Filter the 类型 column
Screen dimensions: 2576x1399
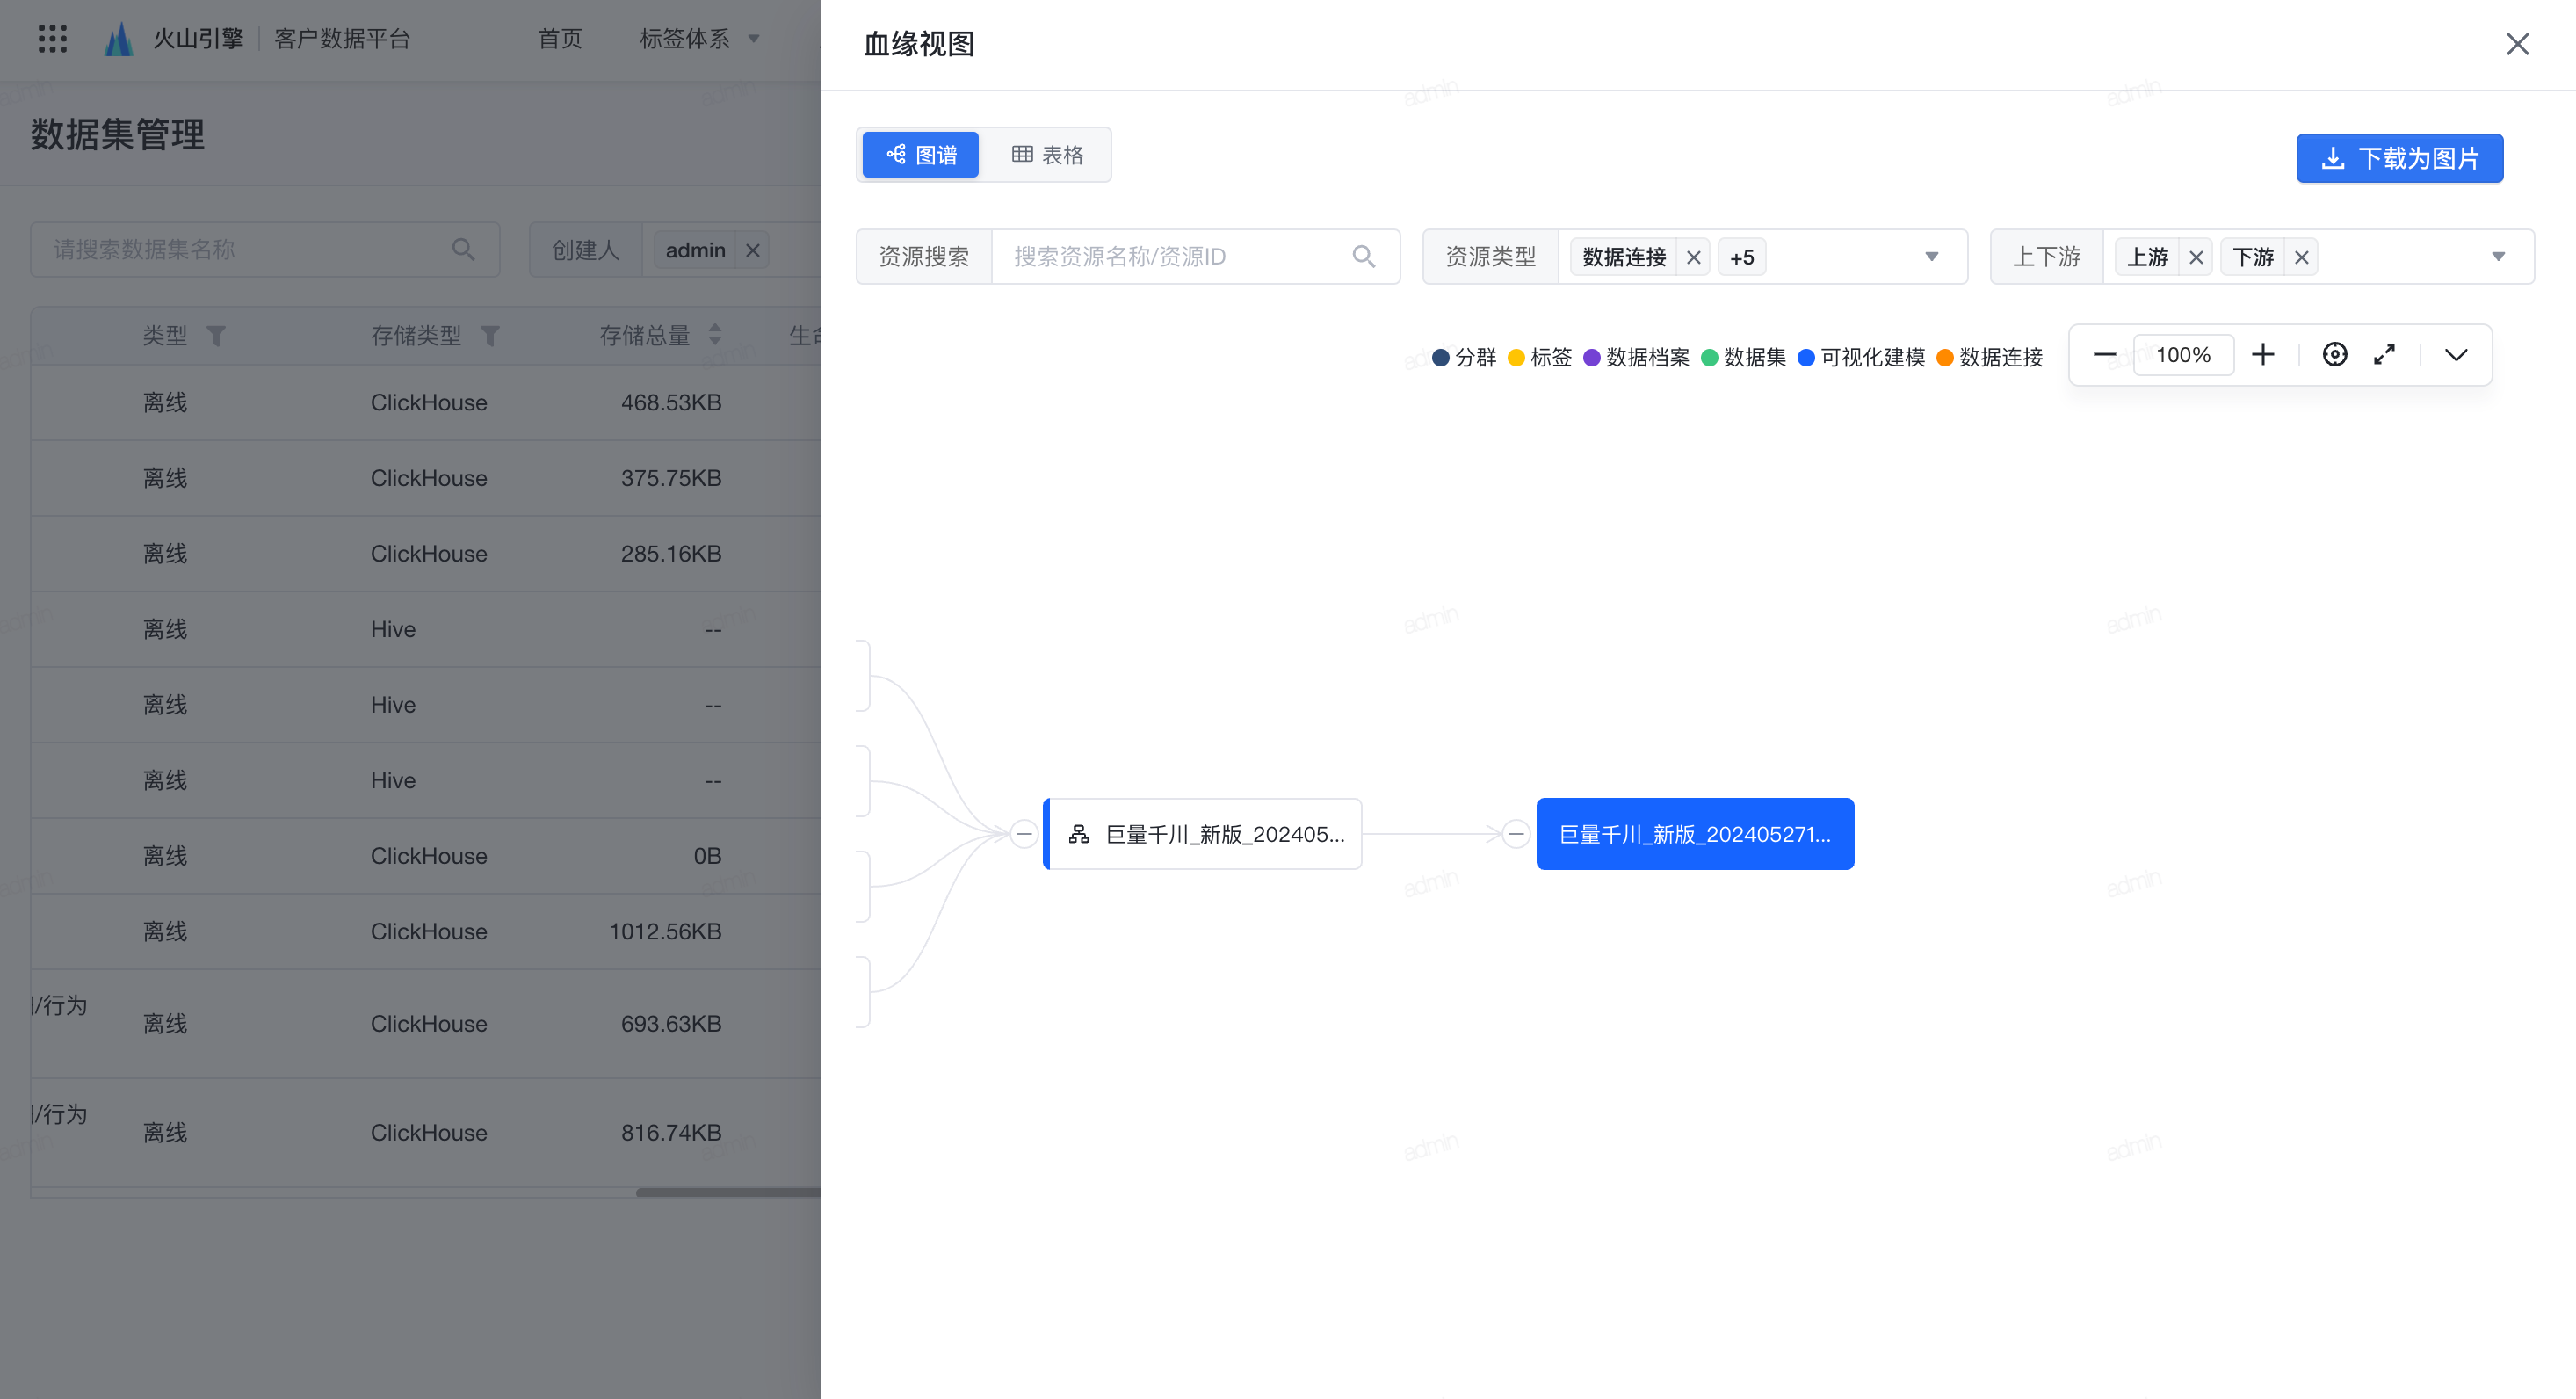click(x=215, y=336)
